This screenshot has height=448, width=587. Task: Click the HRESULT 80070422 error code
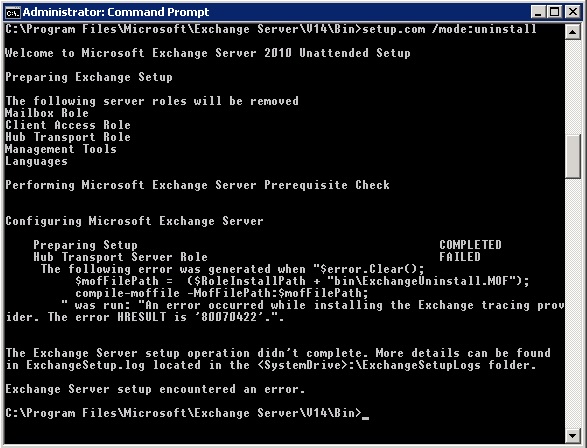(x=229, y=317)
